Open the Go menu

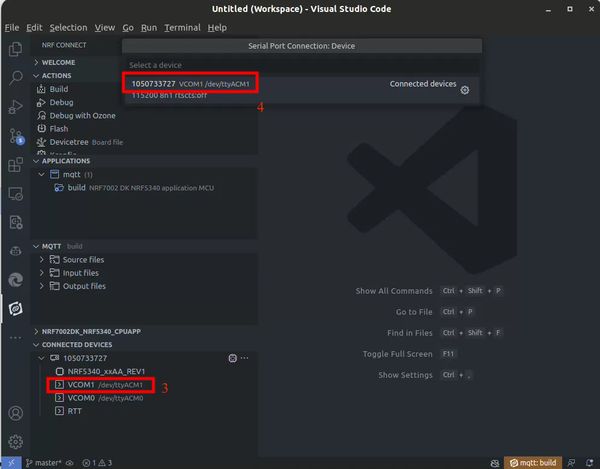pos(128,28)
